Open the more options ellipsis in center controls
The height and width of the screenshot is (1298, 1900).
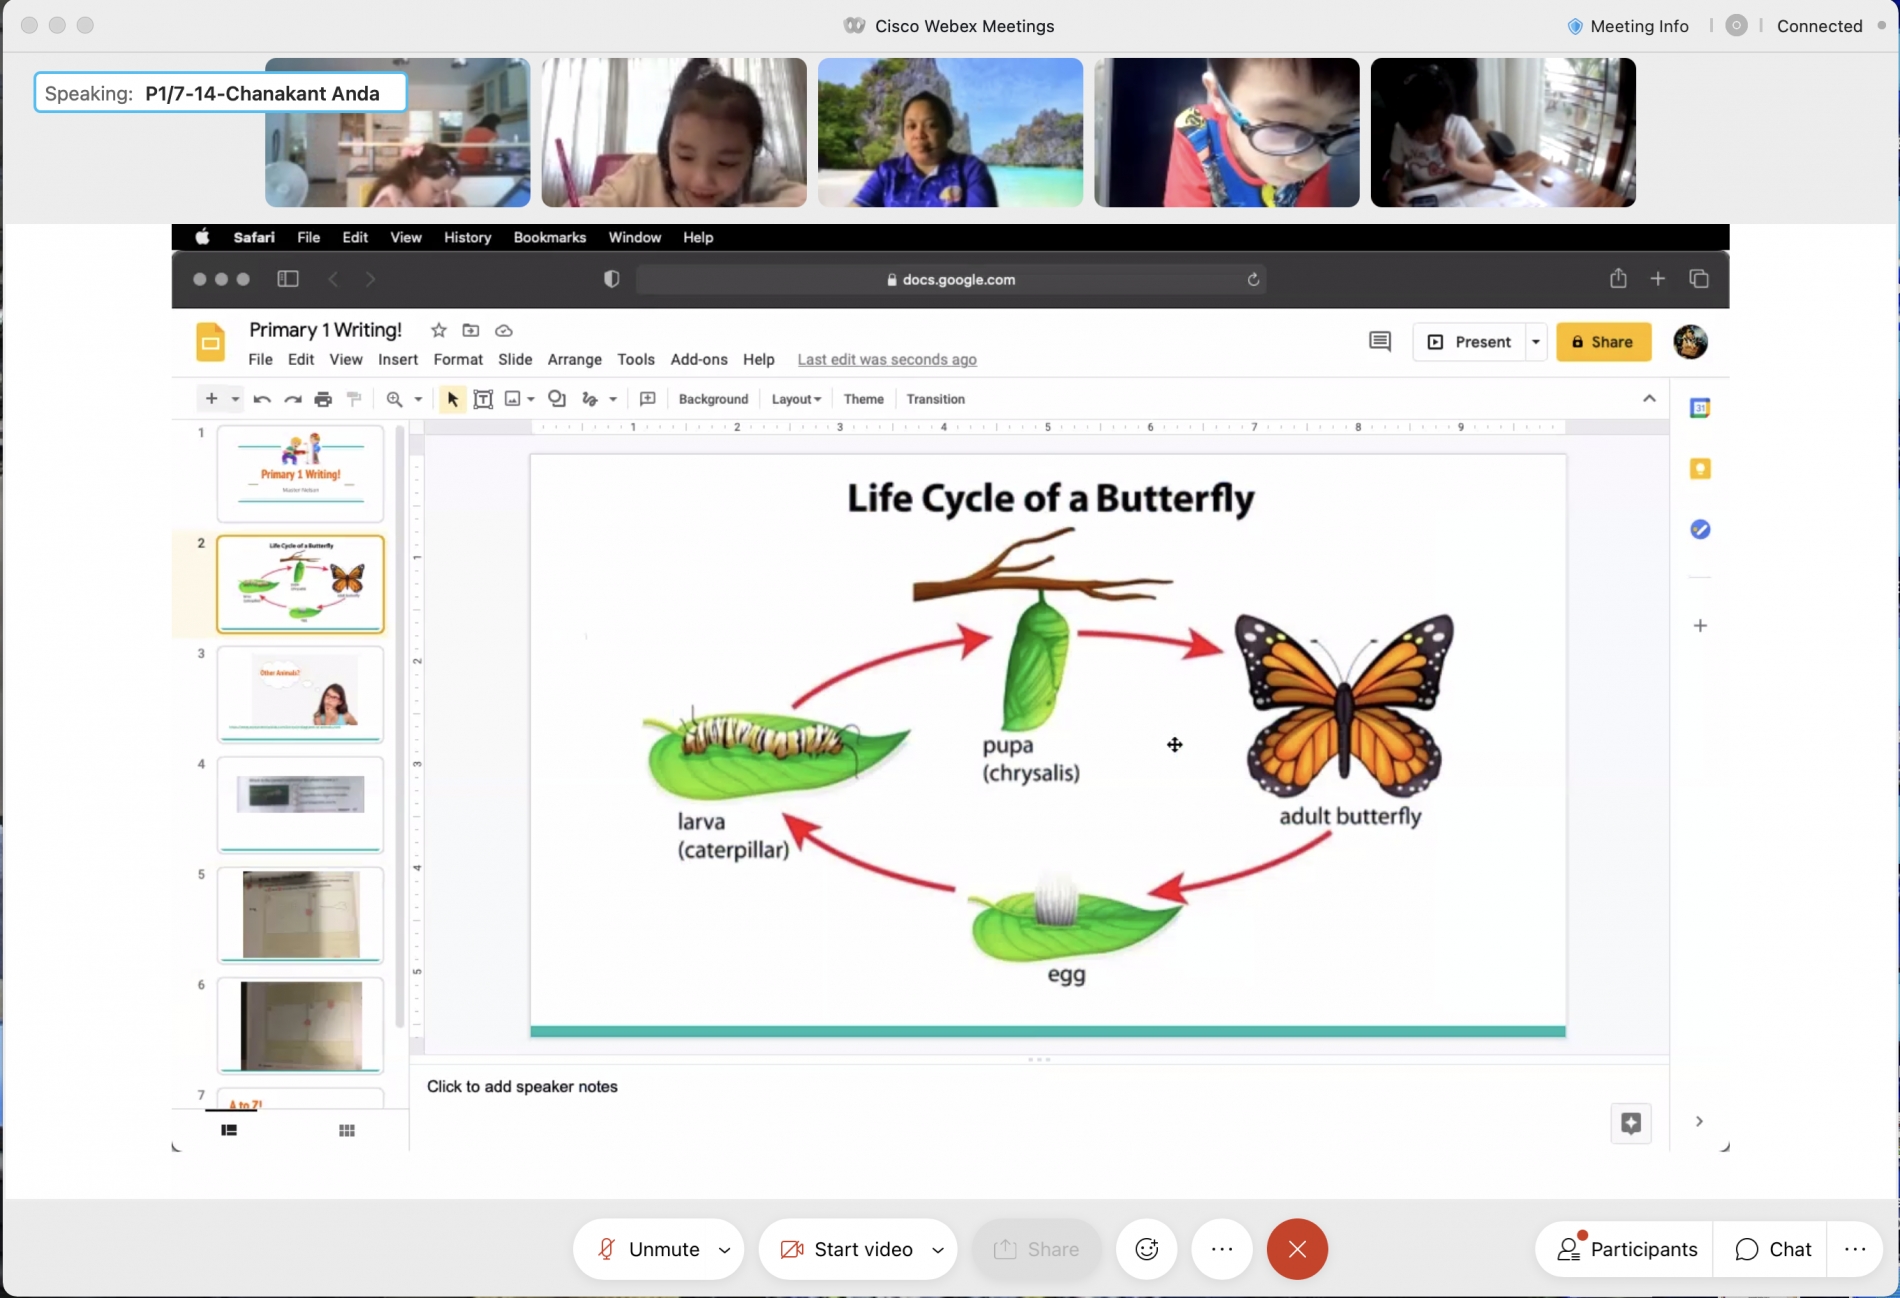(1222, 1249)
